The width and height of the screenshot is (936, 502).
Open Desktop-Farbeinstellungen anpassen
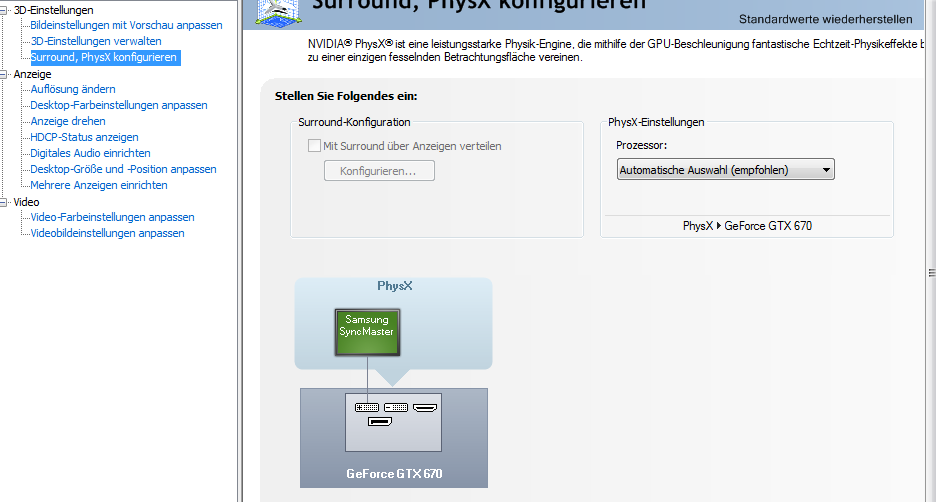(119, 105)
